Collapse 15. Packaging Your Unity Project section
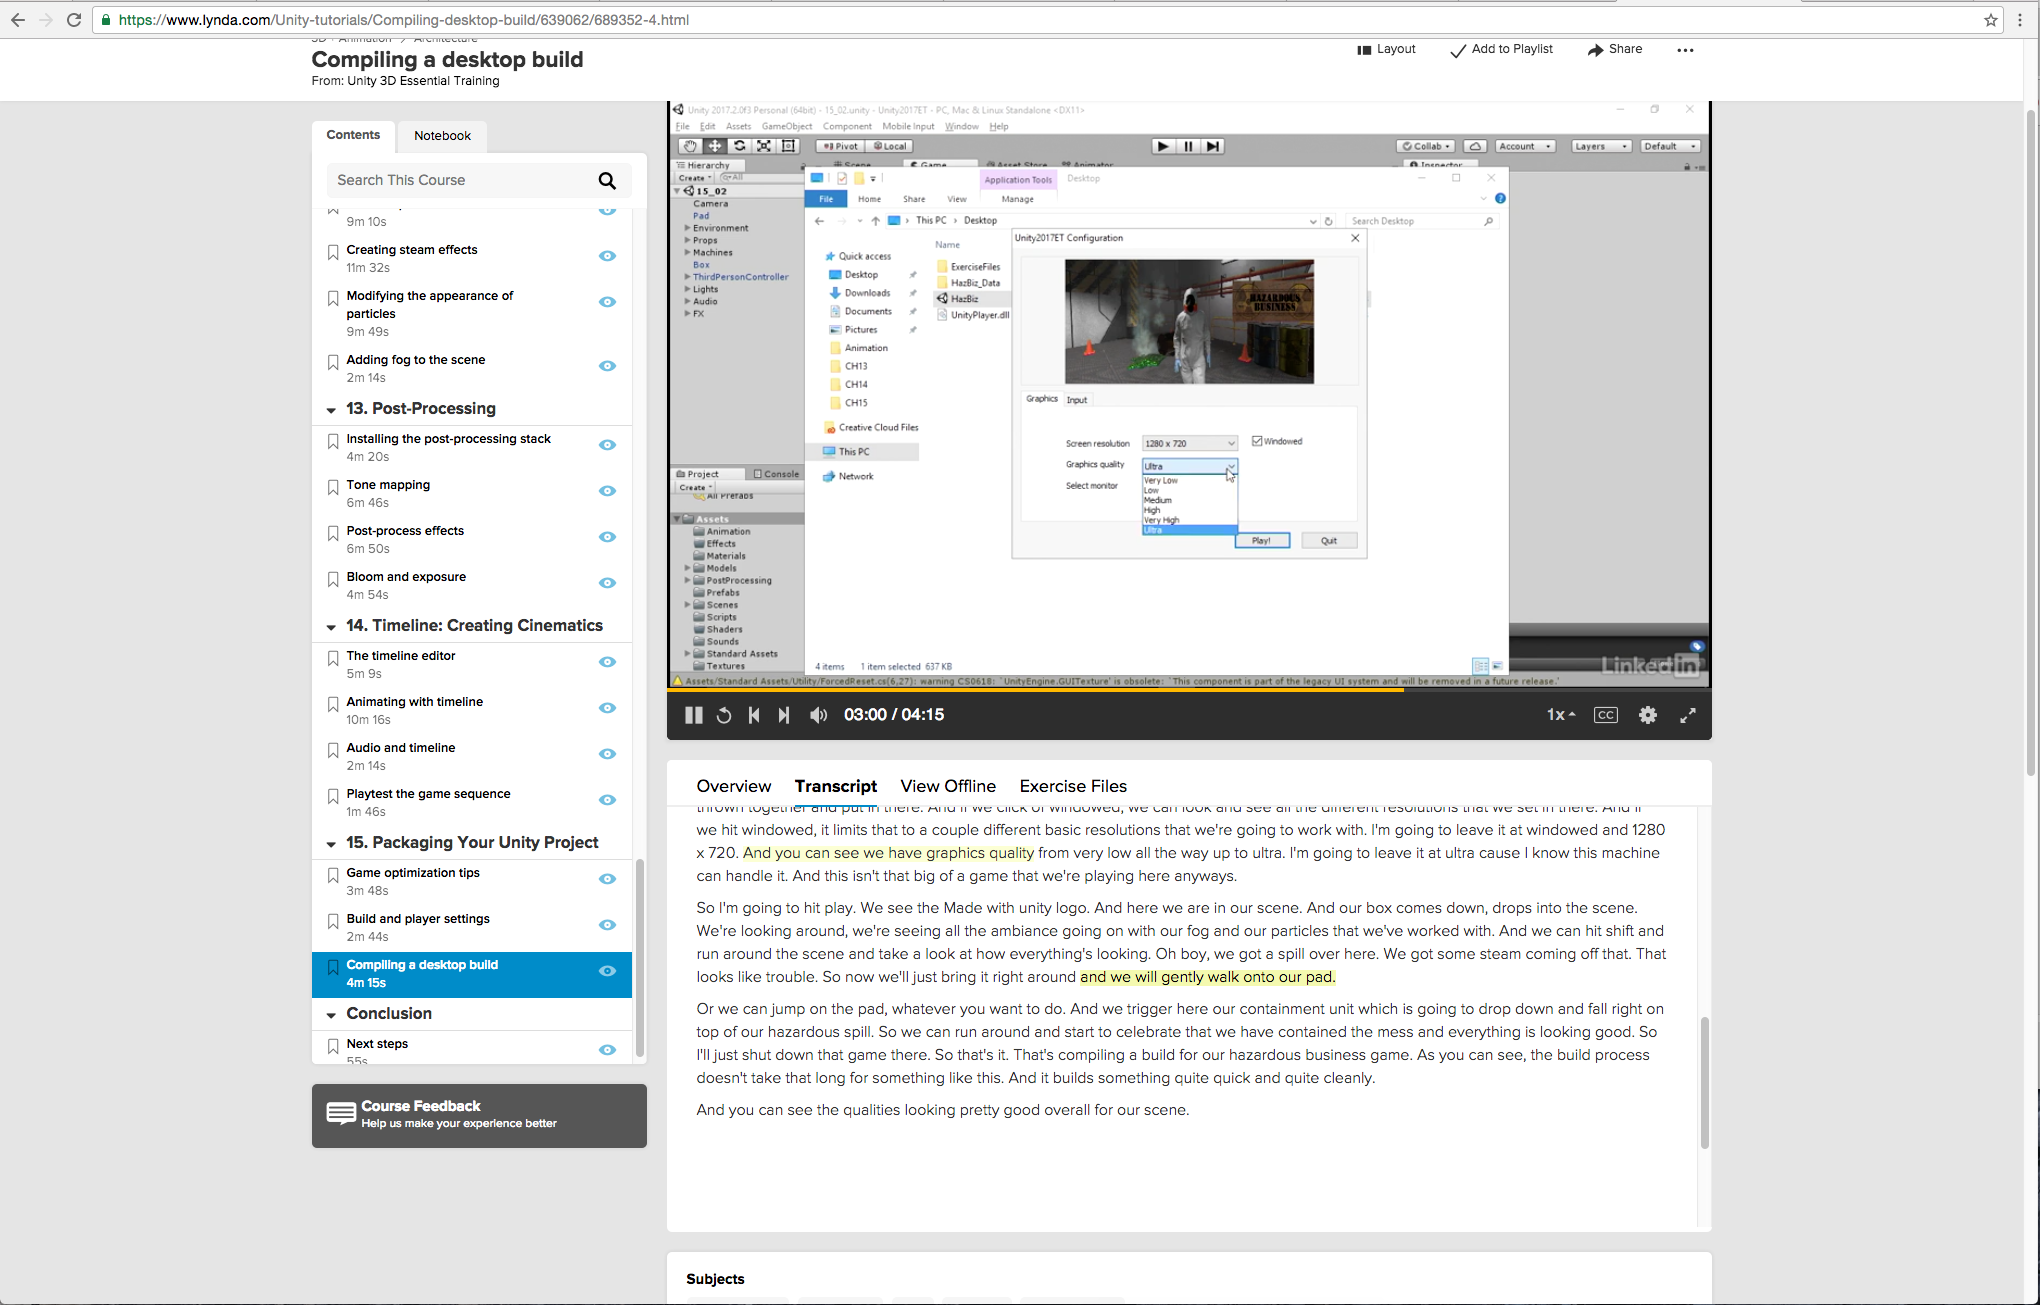The height and width of the screenshot is (1305, 2040). (331, 844)
